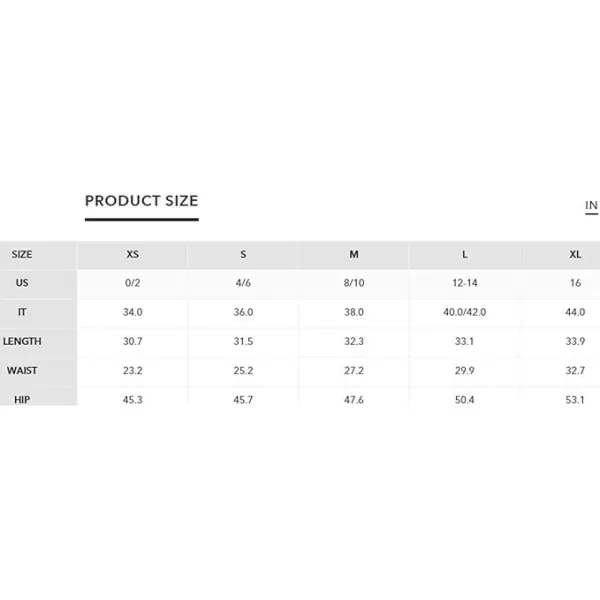Click the XL size column header

click(575, 254)
